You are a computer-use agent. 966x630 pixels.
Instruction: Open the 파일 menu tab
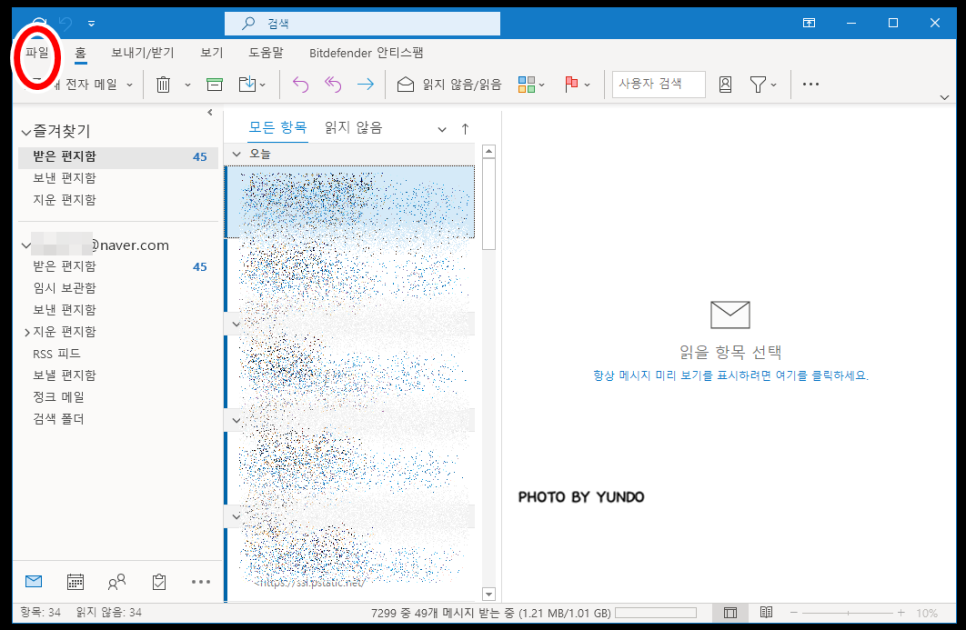(37, 53)
